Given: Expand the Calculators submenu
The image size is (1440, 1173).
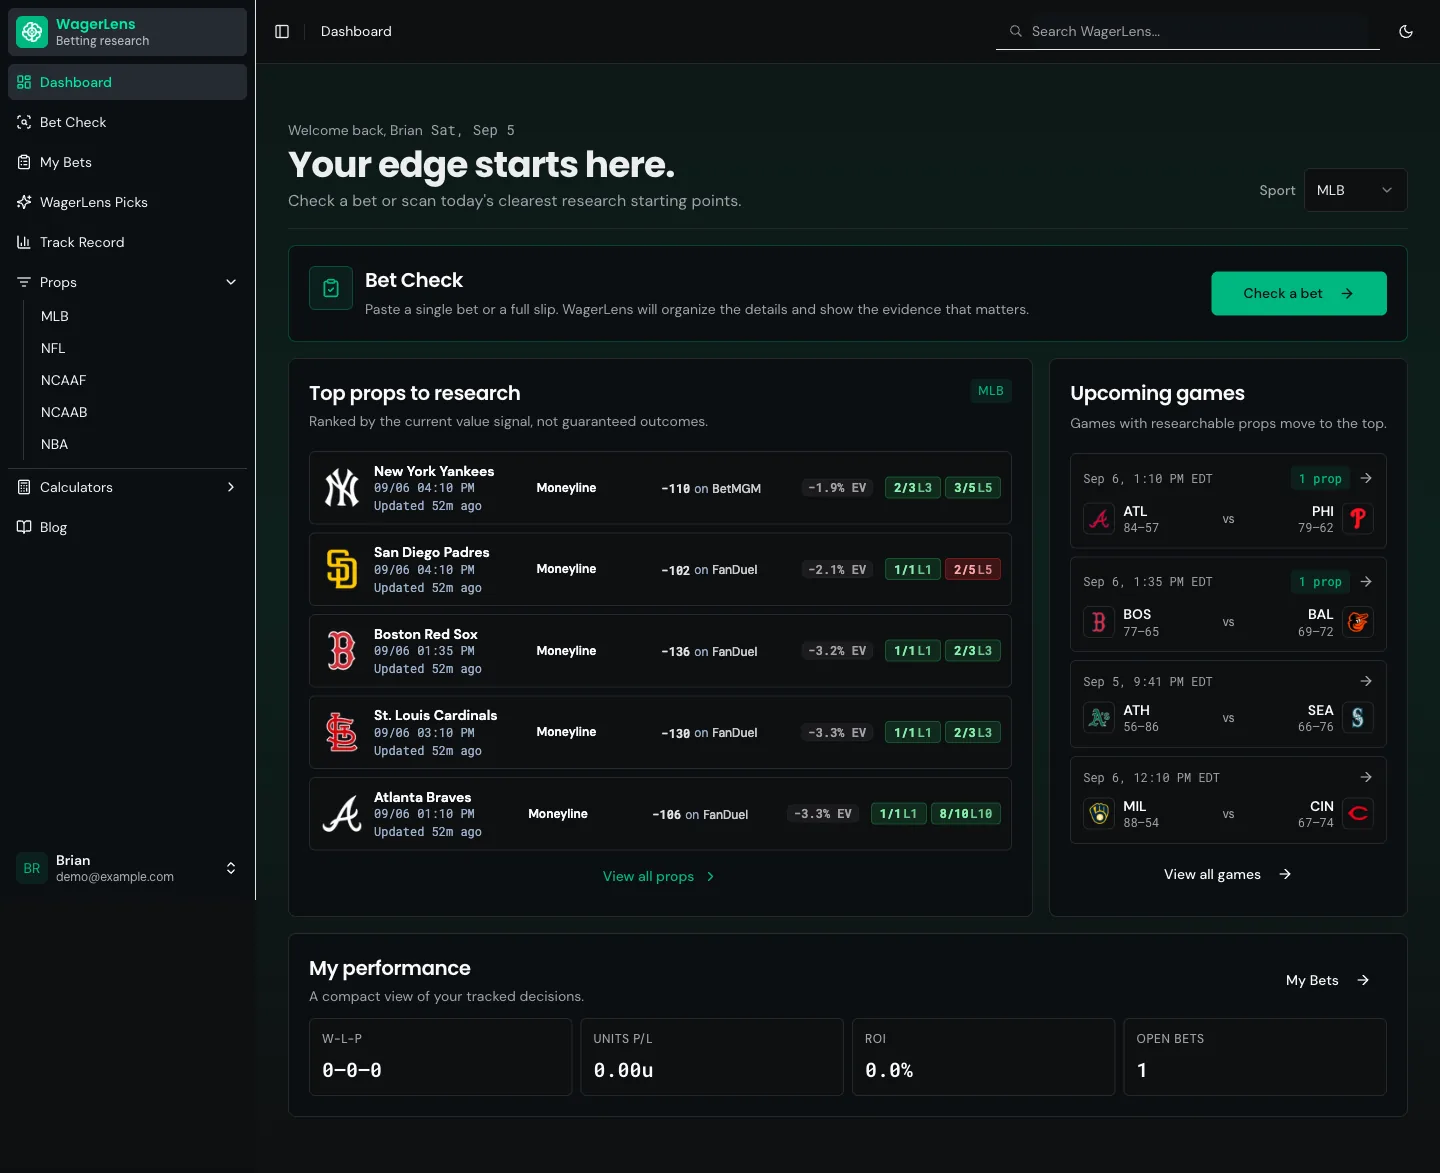Looking at the screenshot, I should pos(127,487).
